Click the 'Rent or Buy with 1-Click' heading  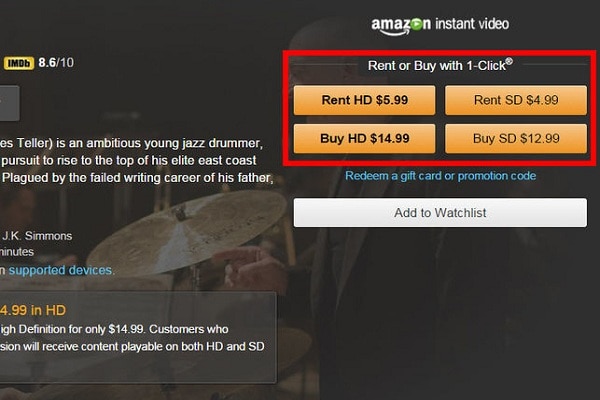[440, 65]
